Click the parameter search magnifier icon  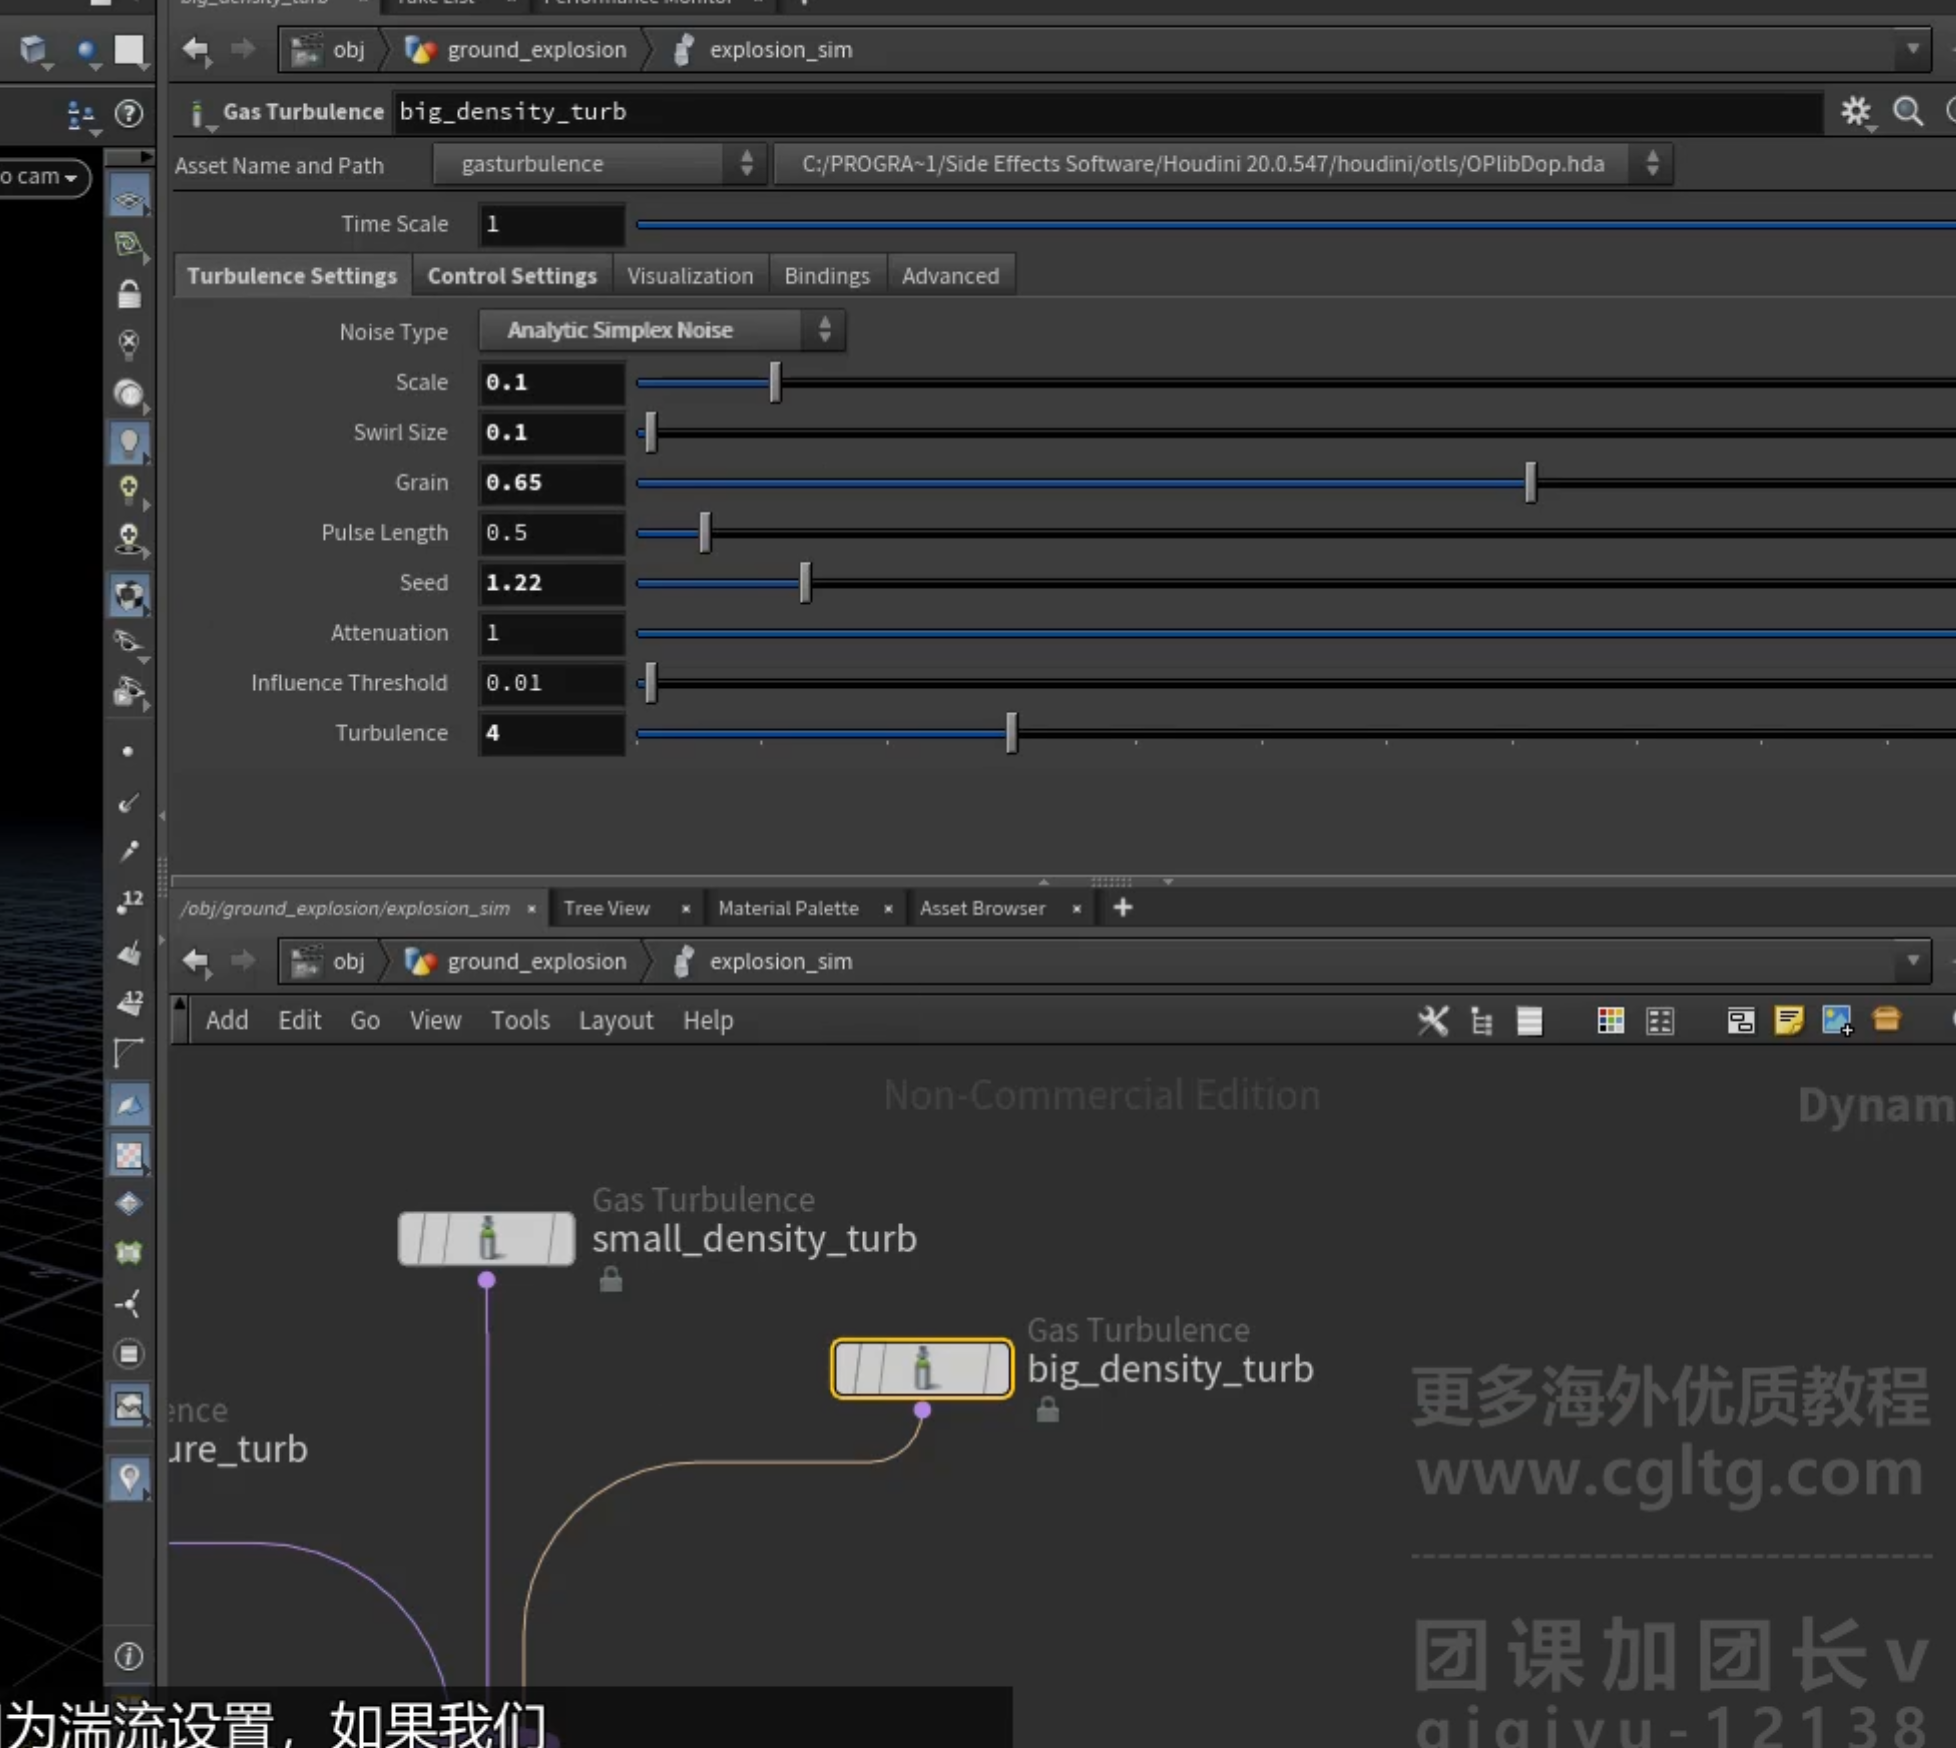1908,111
